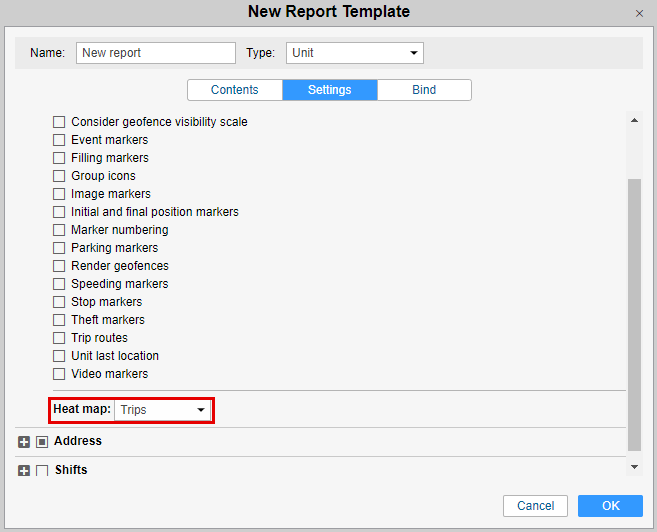Close the New Report Template dialog
657x532 pixels.
click(x=639, y=14)
